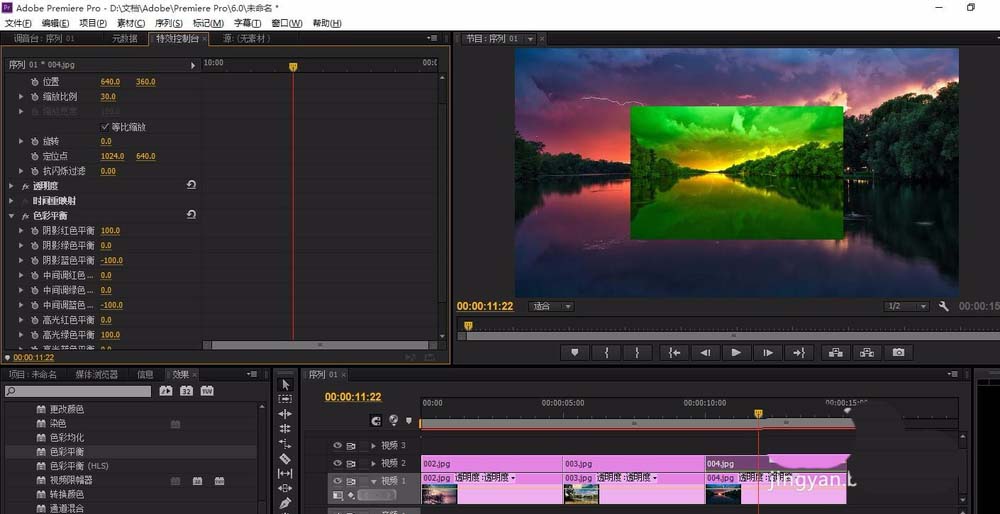Click the effects panel search field
1000x514 pixels.
(78, 391)
